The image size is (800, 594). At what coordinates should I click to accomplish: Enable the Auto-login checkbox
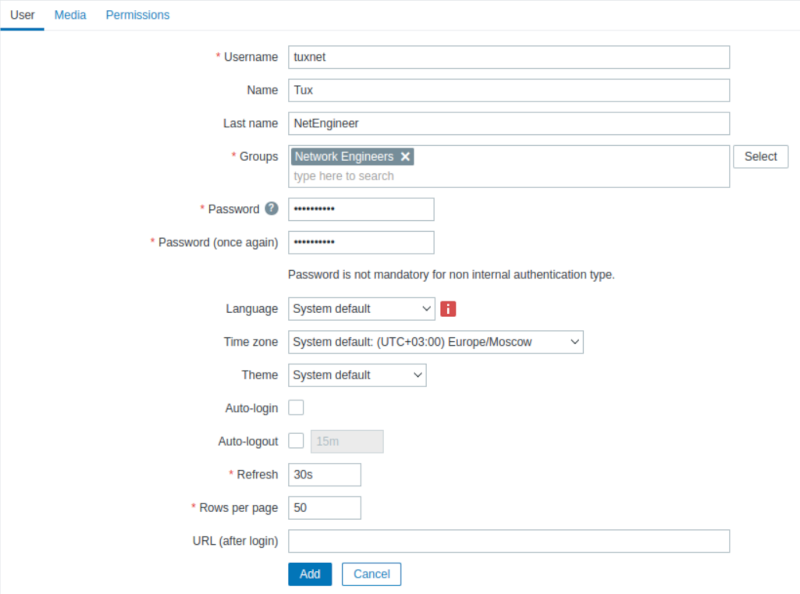tap(296, 408)
